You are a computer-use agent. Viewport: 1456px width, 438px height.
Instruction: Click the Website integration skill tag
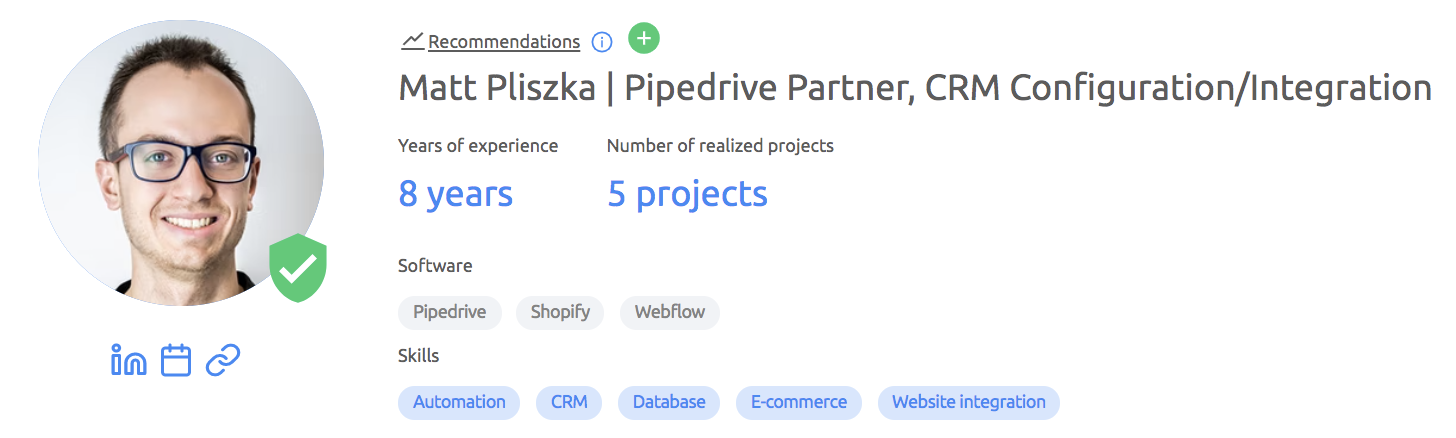tap(968, 402)
